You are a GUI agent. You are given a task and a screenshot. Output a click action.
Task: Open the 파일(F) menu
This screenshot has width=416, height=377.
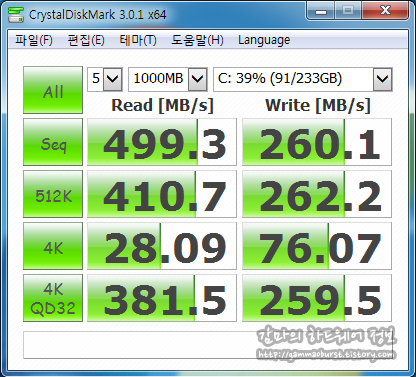(34, 40)
